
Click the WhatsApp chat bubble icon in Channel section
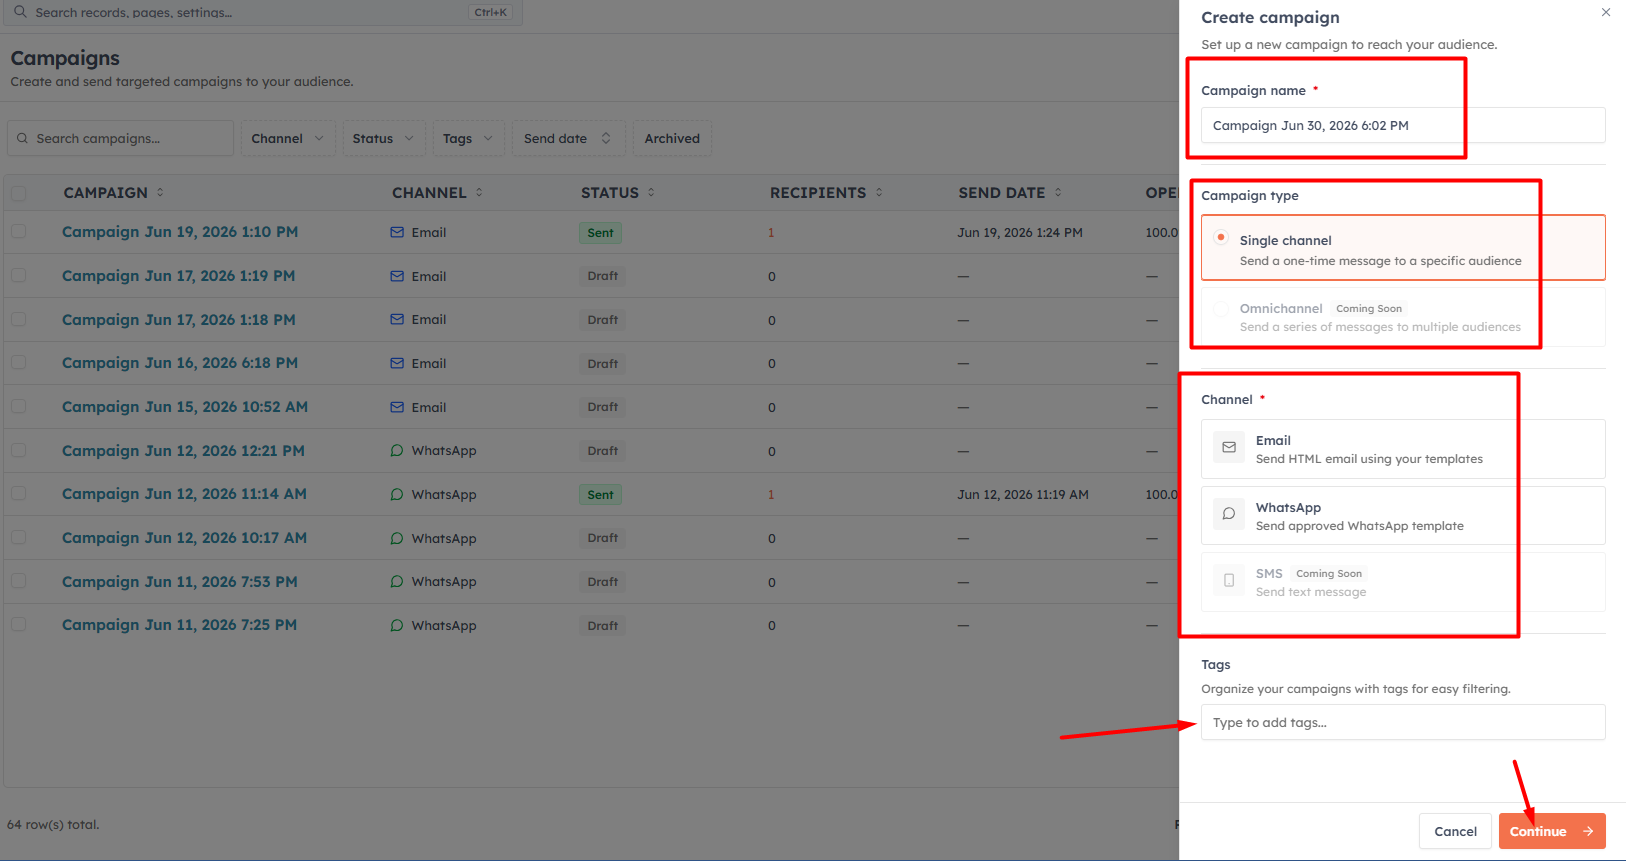click(1229, 514)
